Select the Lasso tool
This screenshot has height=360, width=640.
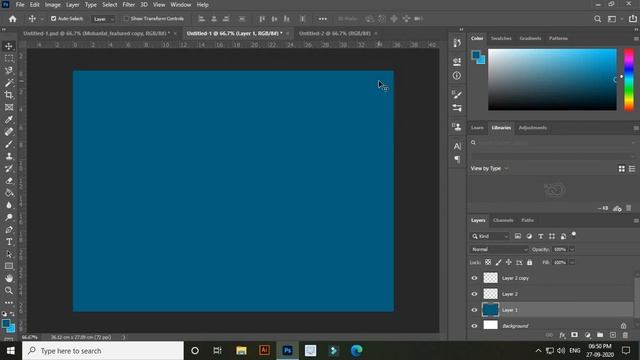point(9,71)
